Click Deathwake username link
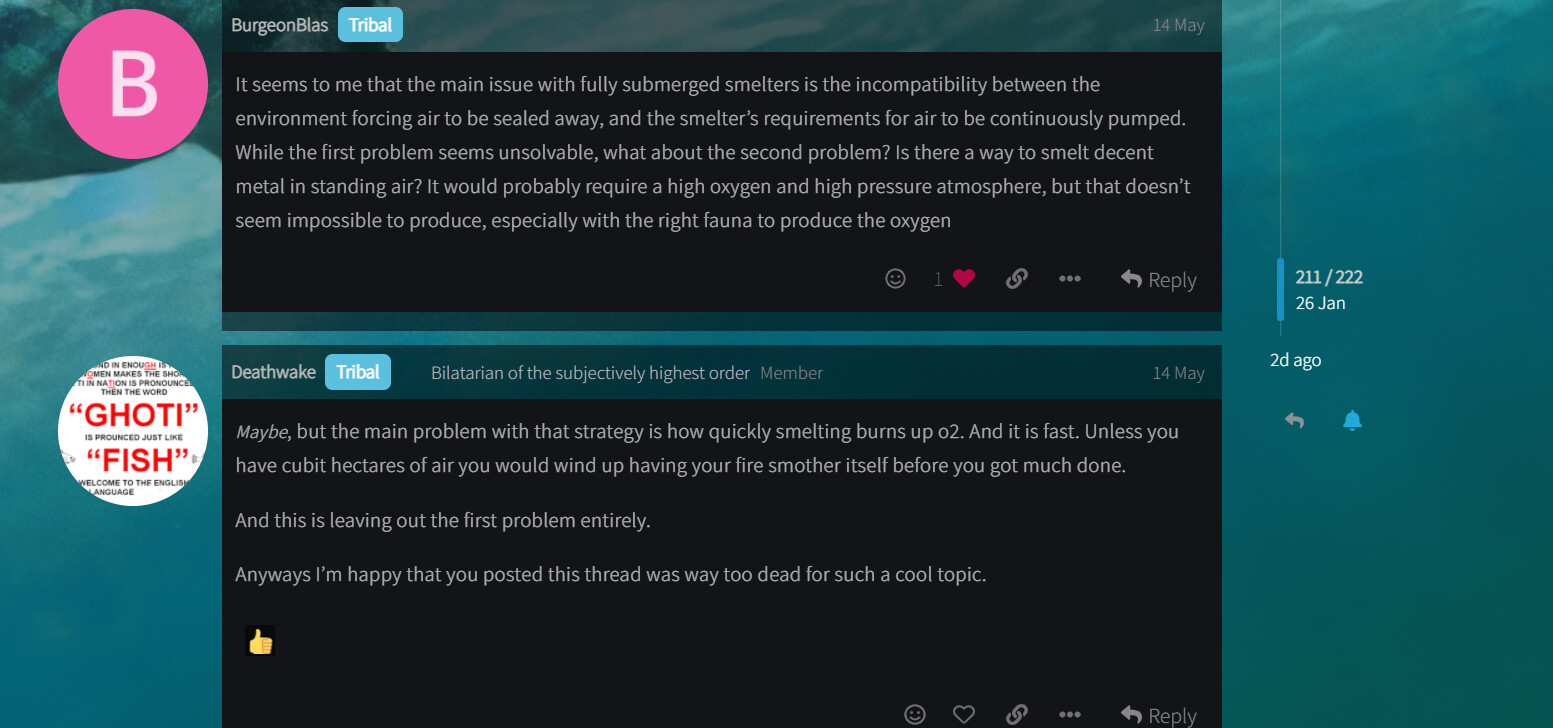1553x728 pixels. click(273, 372)
